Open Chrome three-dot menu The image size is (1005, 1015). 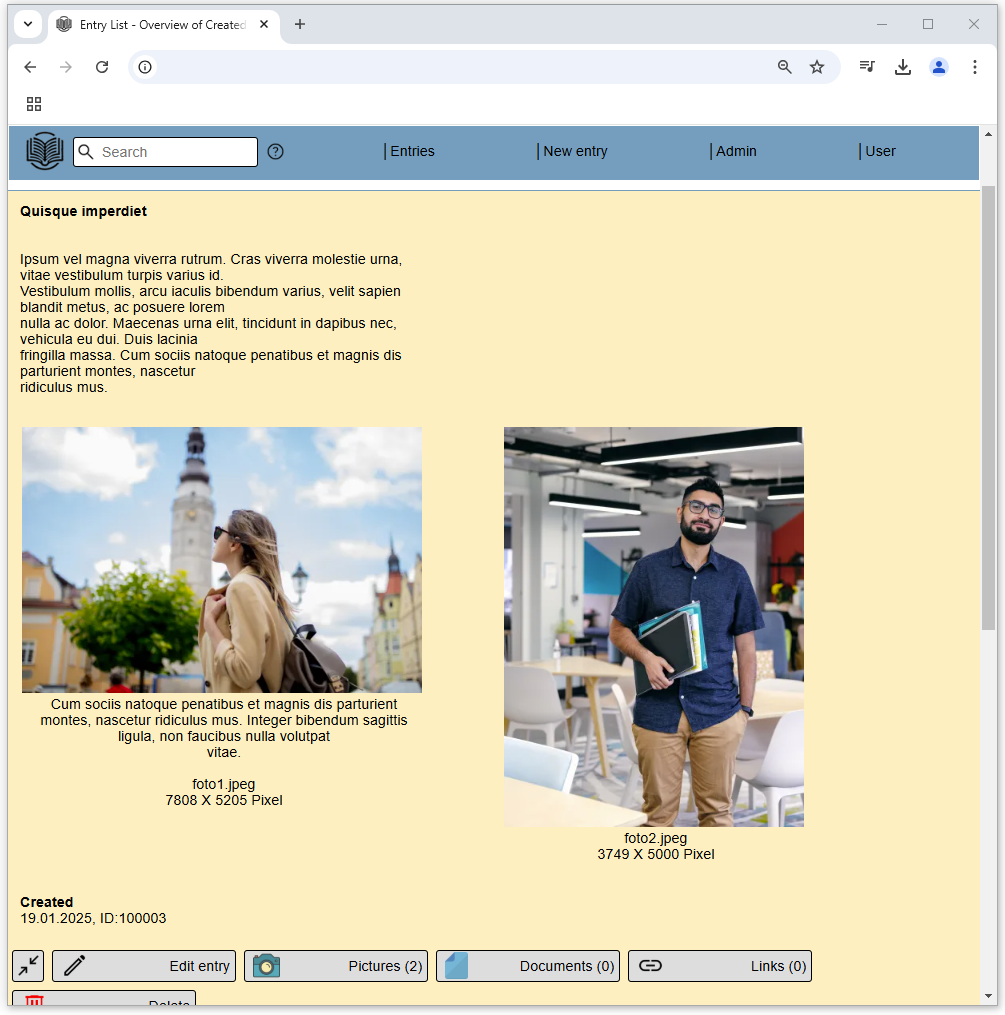[975, 67]
